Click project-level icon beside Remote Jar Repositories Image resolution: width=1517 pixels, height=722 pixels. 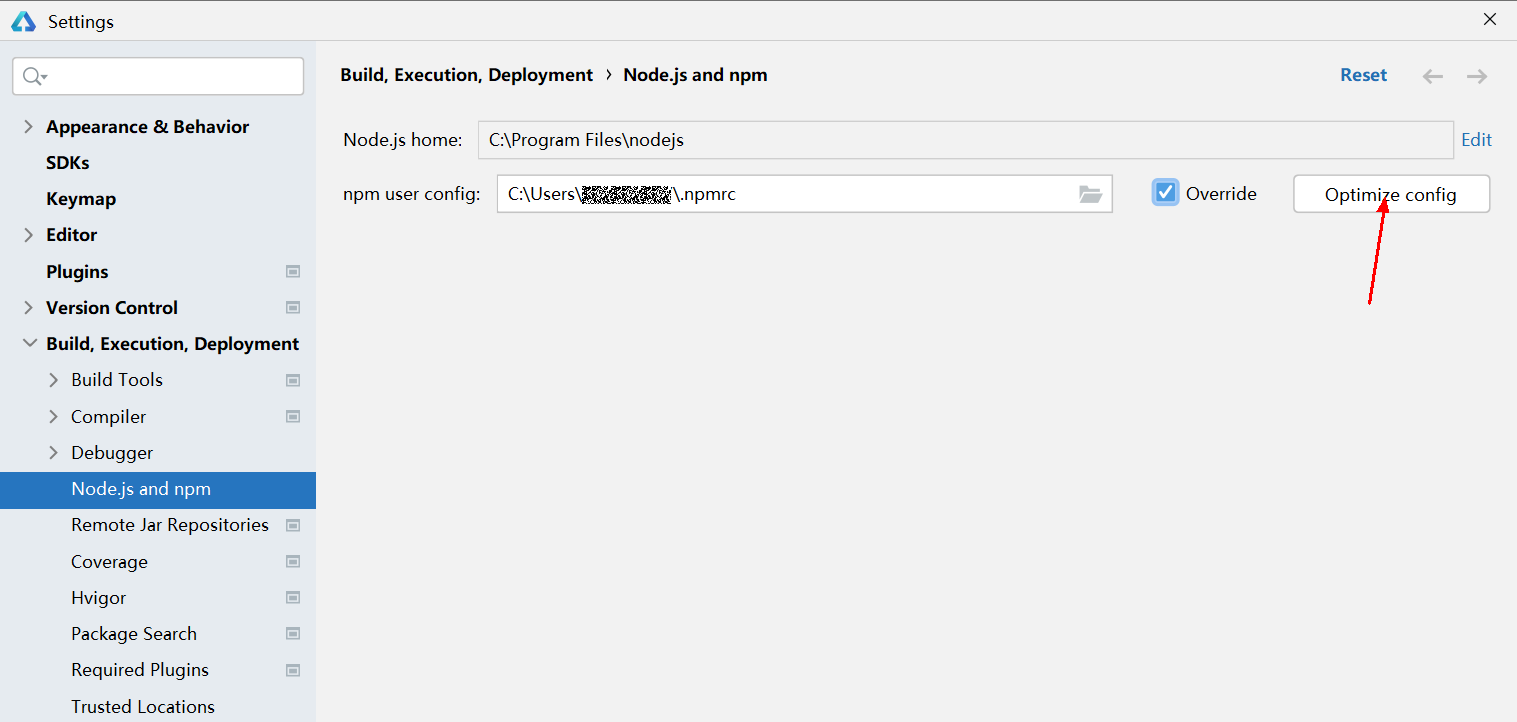tap(293, 525)
